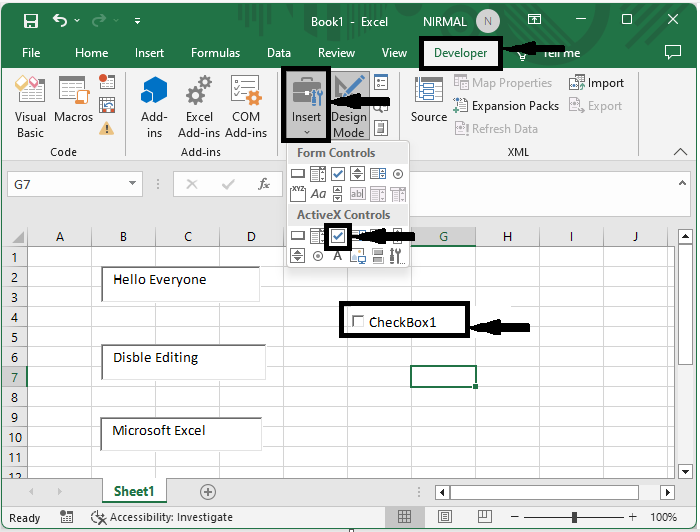700x532 pixels.
Task: Switch to the View tab
Action: pyautogui.click(x=394, y=53)
